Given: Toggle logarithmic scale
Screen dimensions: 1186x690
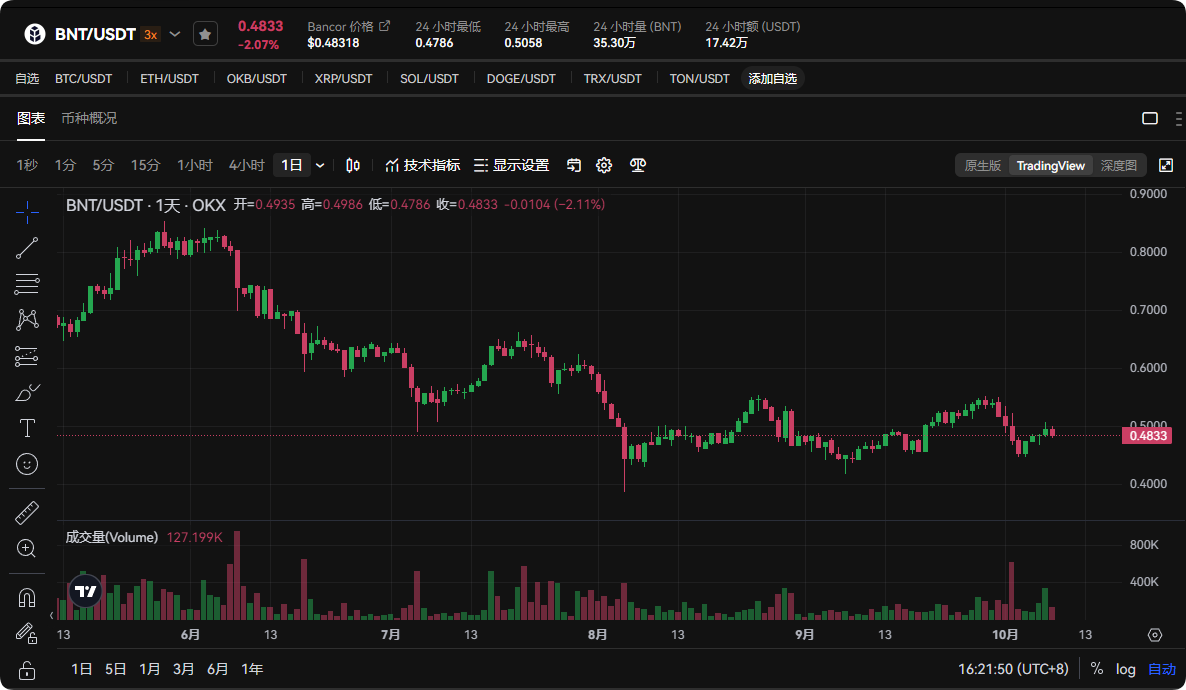Looking at the screenshot, I should pos(1126,669).
